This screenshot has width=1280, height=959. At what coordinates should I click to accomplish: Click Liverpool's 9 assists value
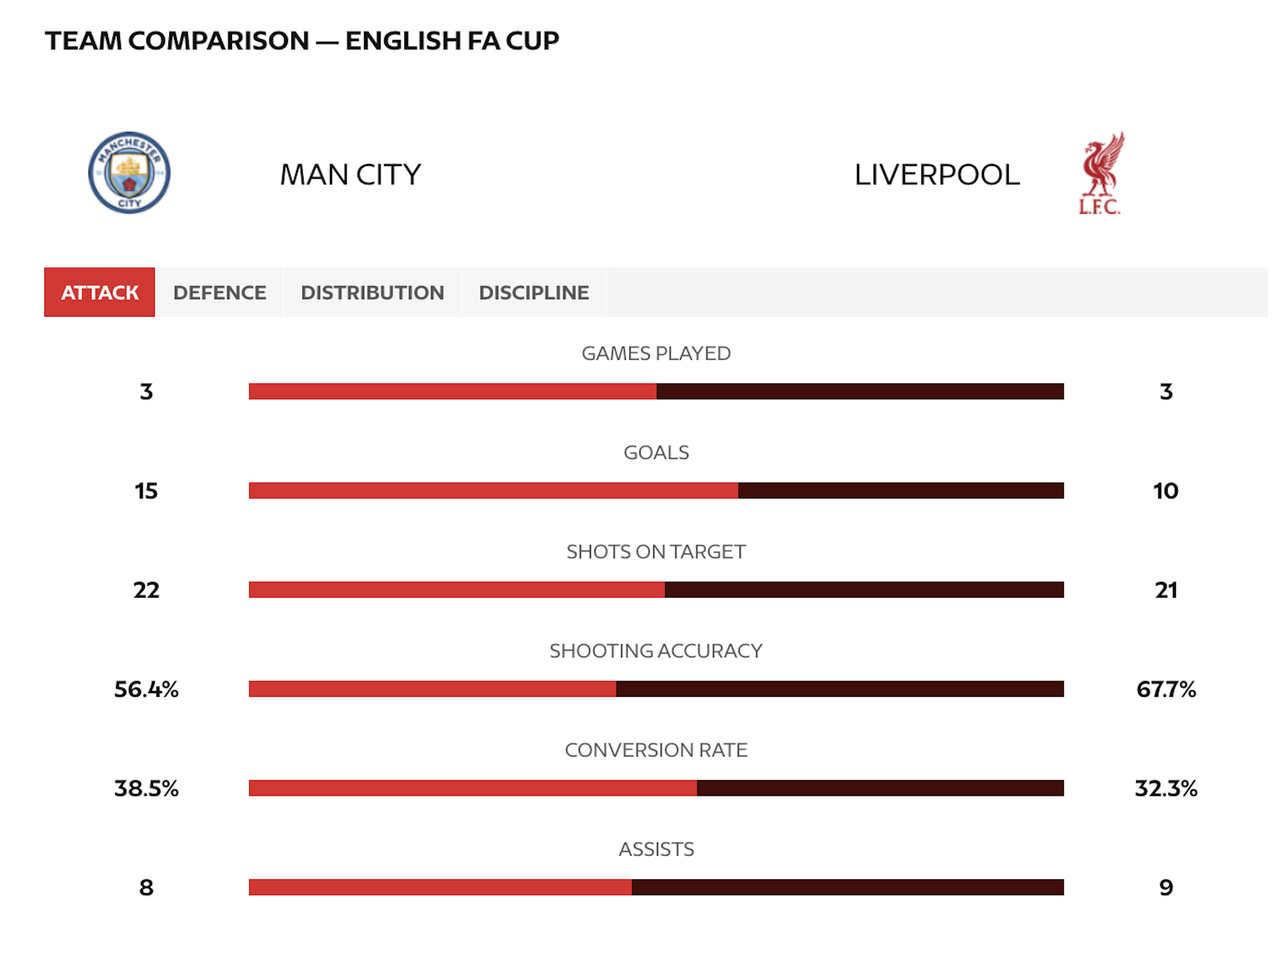tap(1166, 887)
